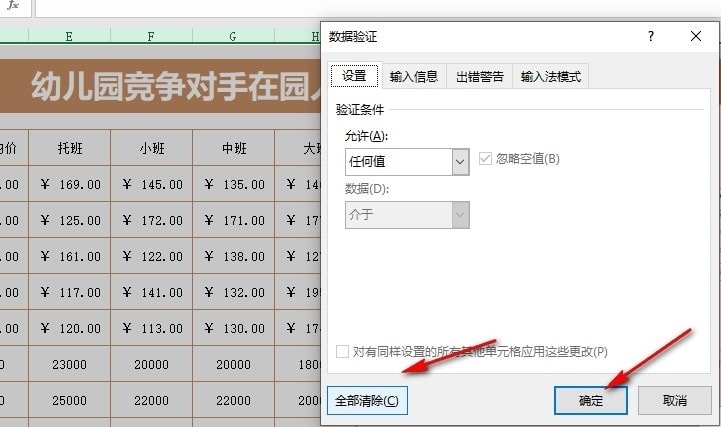Click the help question mark icon
The width and height of the screenshot is (721, 427).
pos(651,36)
